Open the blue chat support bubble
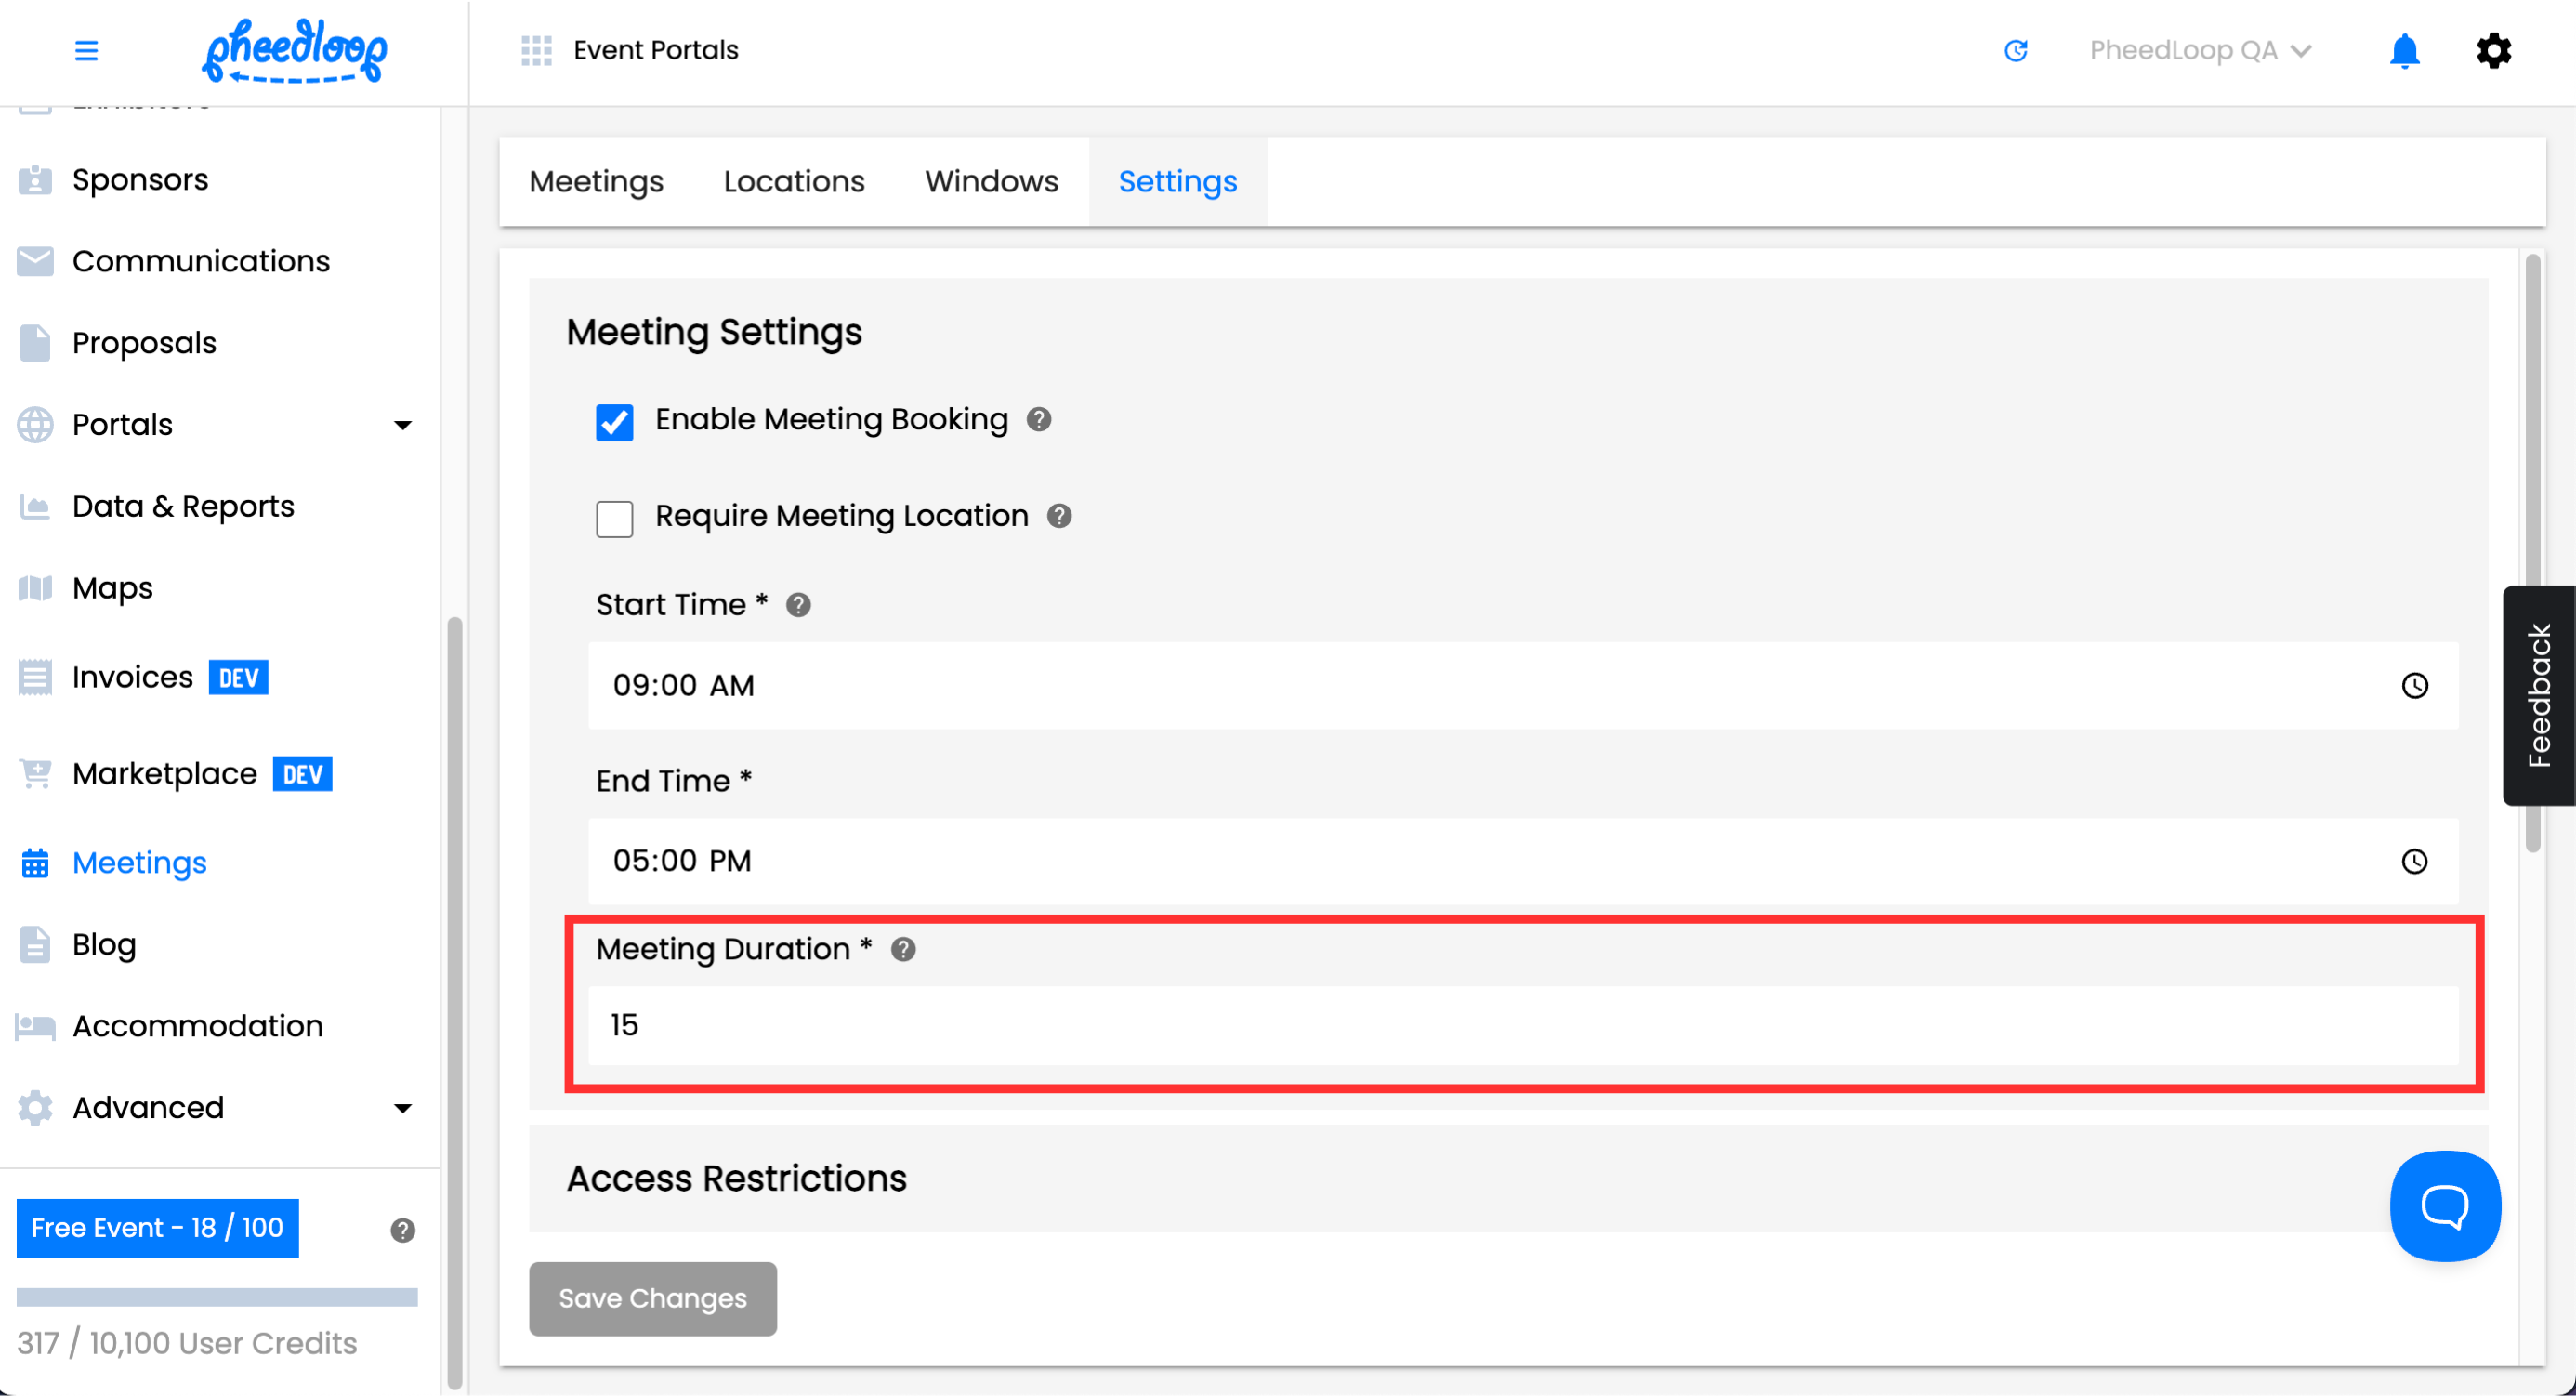The height and width of the screenshot is (1396, 2576). coord(2444,1205)
